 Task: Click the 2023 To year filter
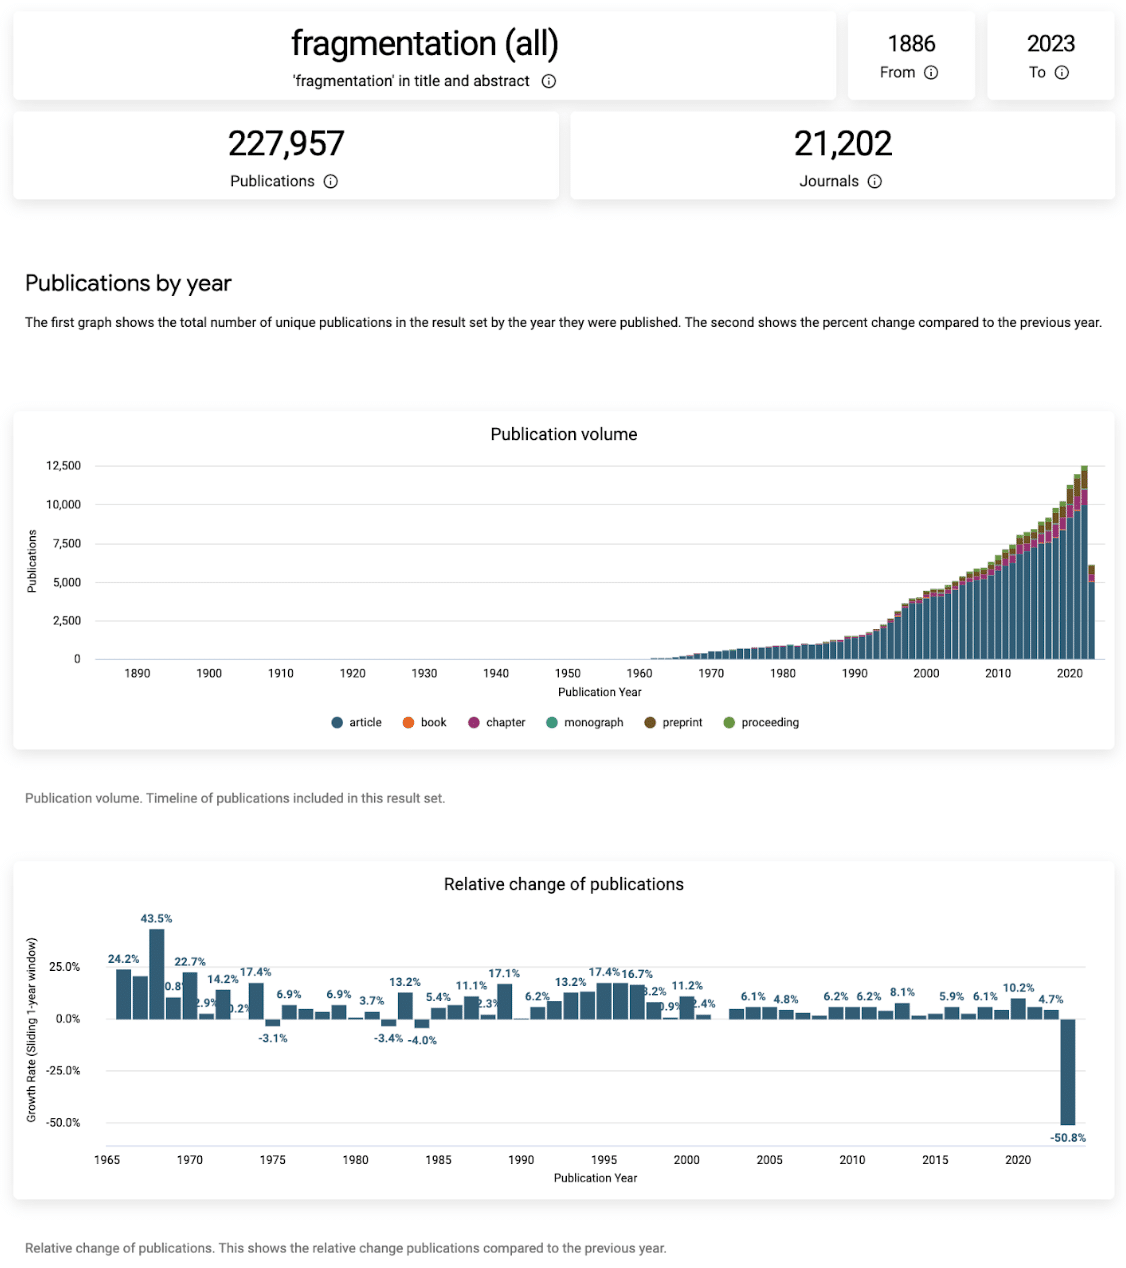[x=1050, y=44]
